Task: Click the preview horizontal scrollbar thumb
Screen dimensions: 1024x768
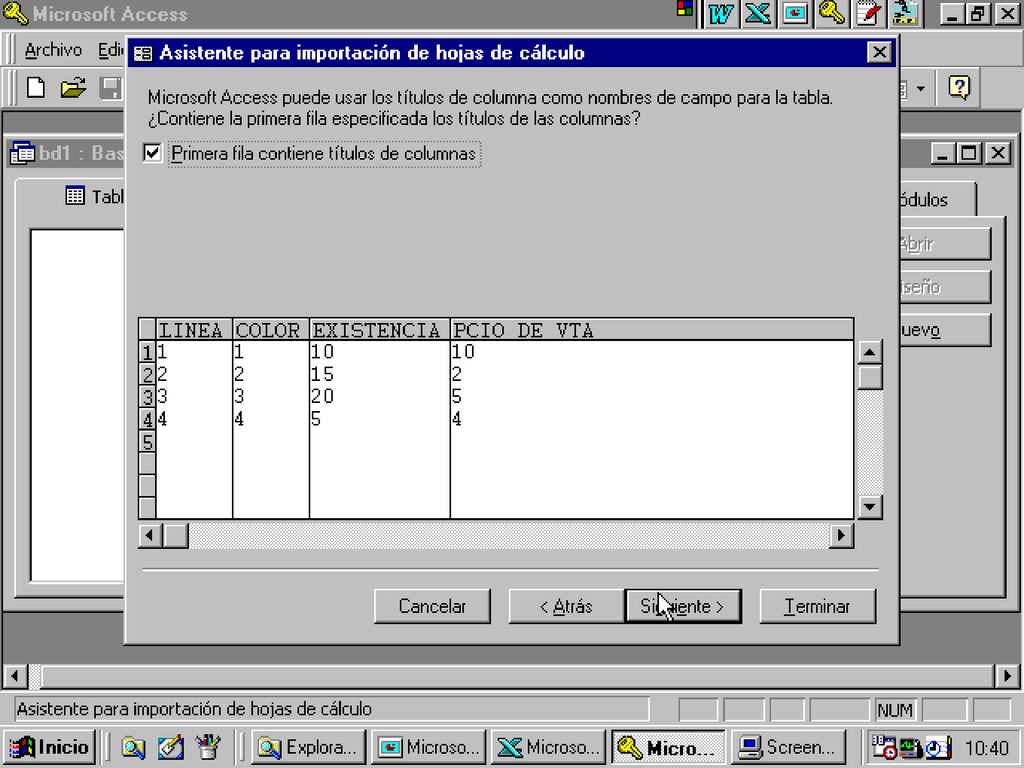Action: point(176,536)
